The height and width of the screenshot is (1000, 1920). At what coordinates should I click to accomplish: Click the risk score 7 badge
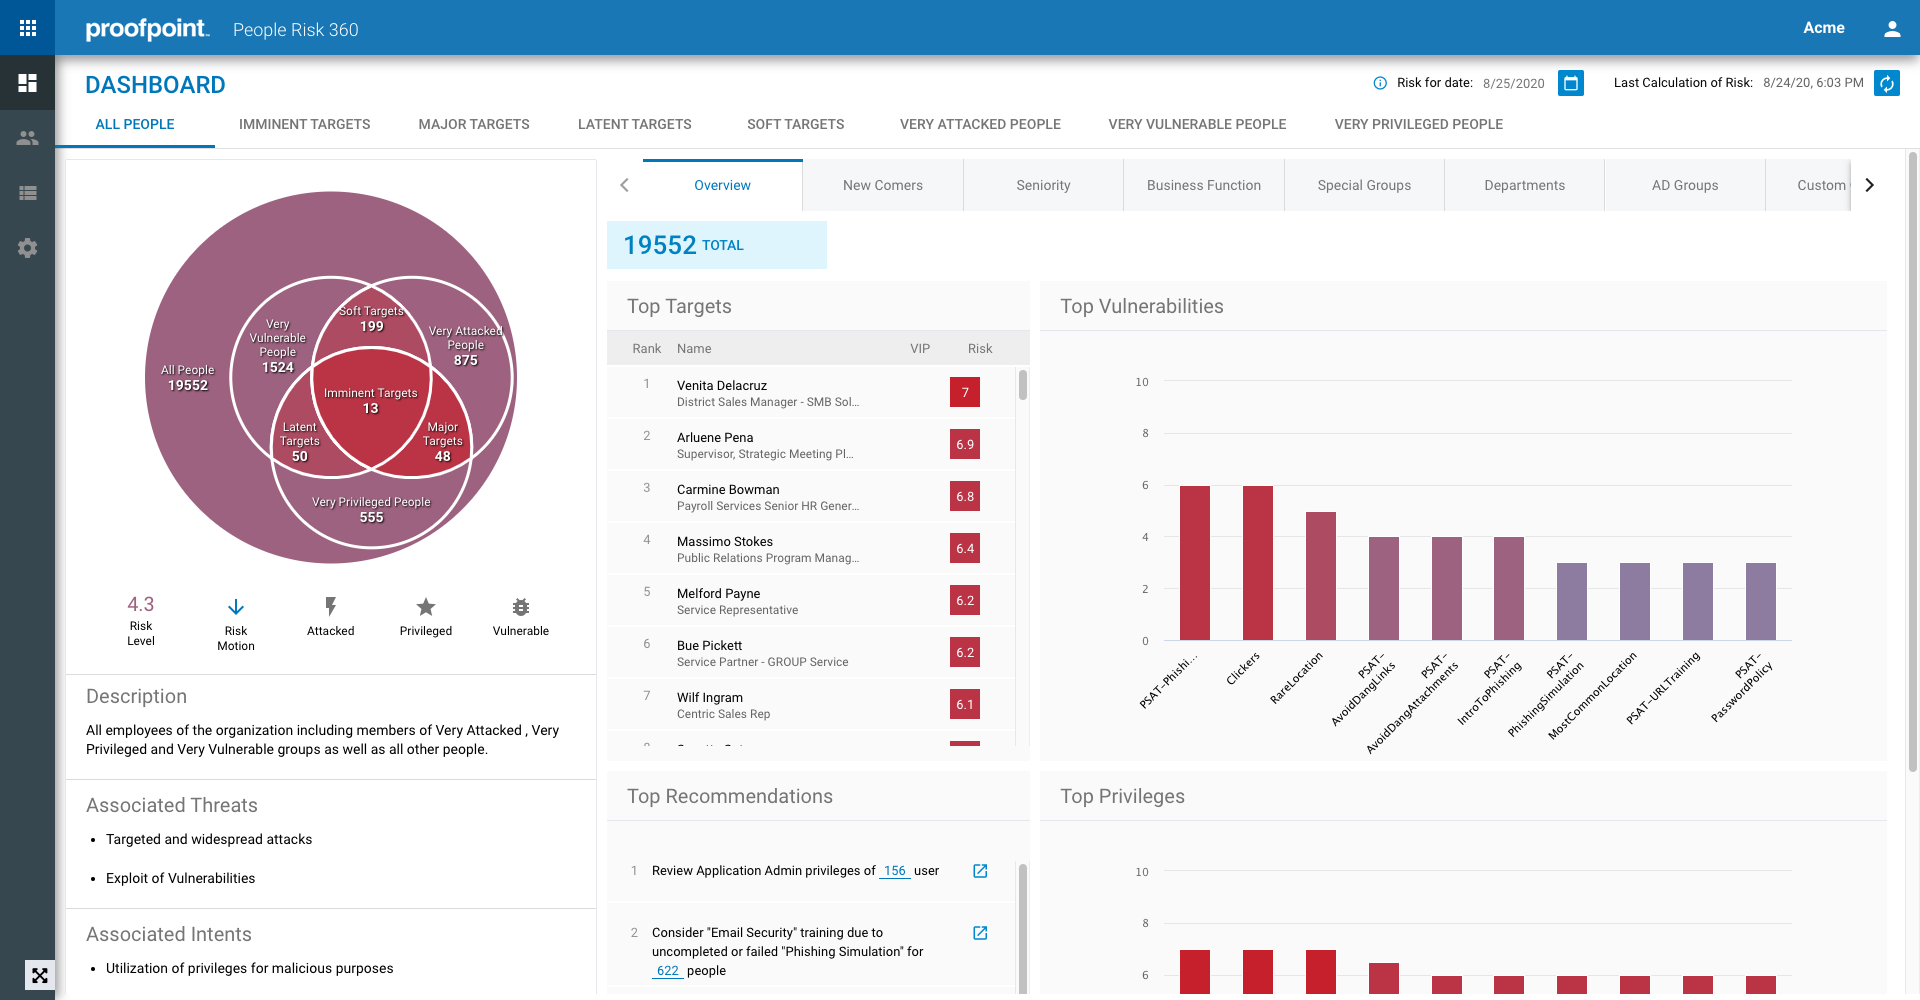pos(965,392)
